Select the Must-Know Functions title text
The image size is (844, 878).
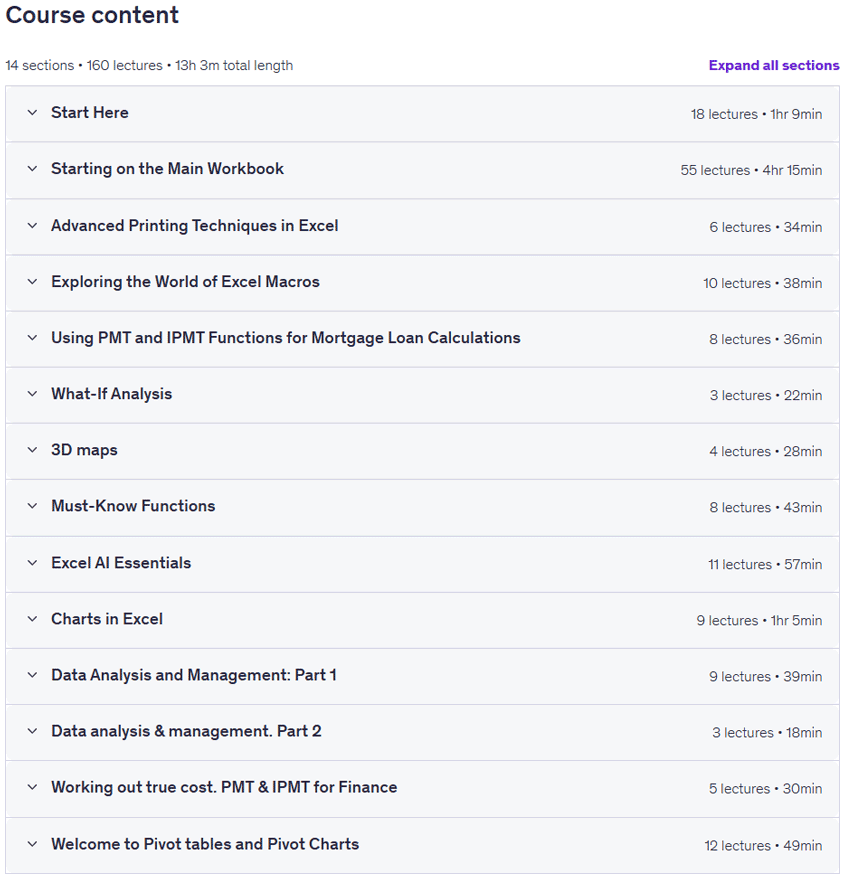133,506
